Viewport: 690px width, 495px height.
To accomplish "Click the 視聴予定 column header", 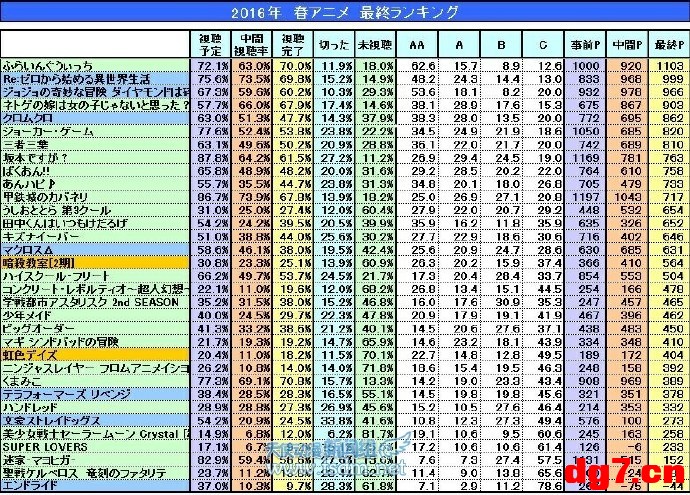I will [x=211, y=44].
